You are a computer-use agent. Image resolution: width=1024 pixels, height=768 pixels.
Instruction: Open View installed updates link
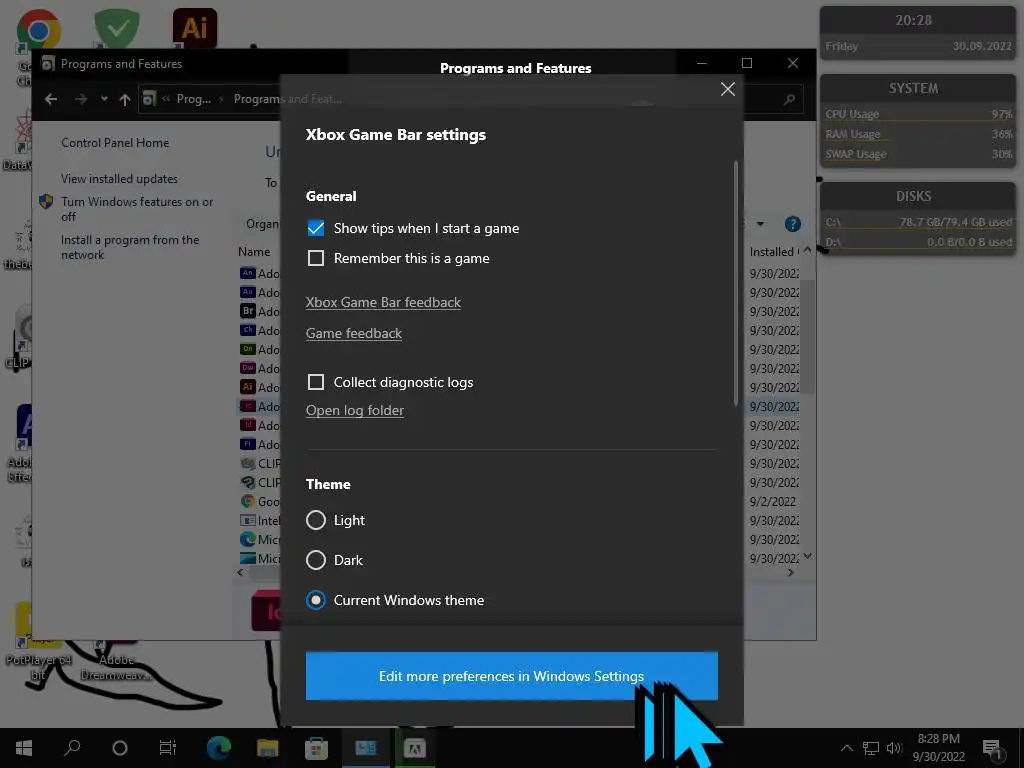point(119,178)
